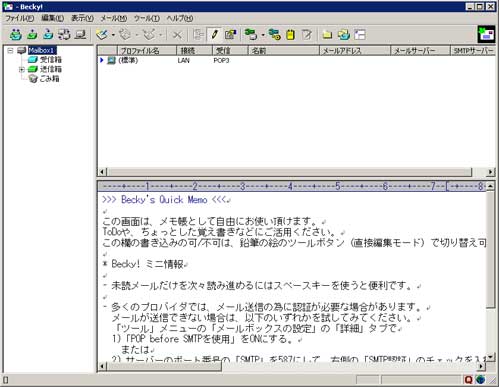This screenshot has height=387, width=500.
Task: Click the yellow folder toolbar icon
Action: [327, 35]
